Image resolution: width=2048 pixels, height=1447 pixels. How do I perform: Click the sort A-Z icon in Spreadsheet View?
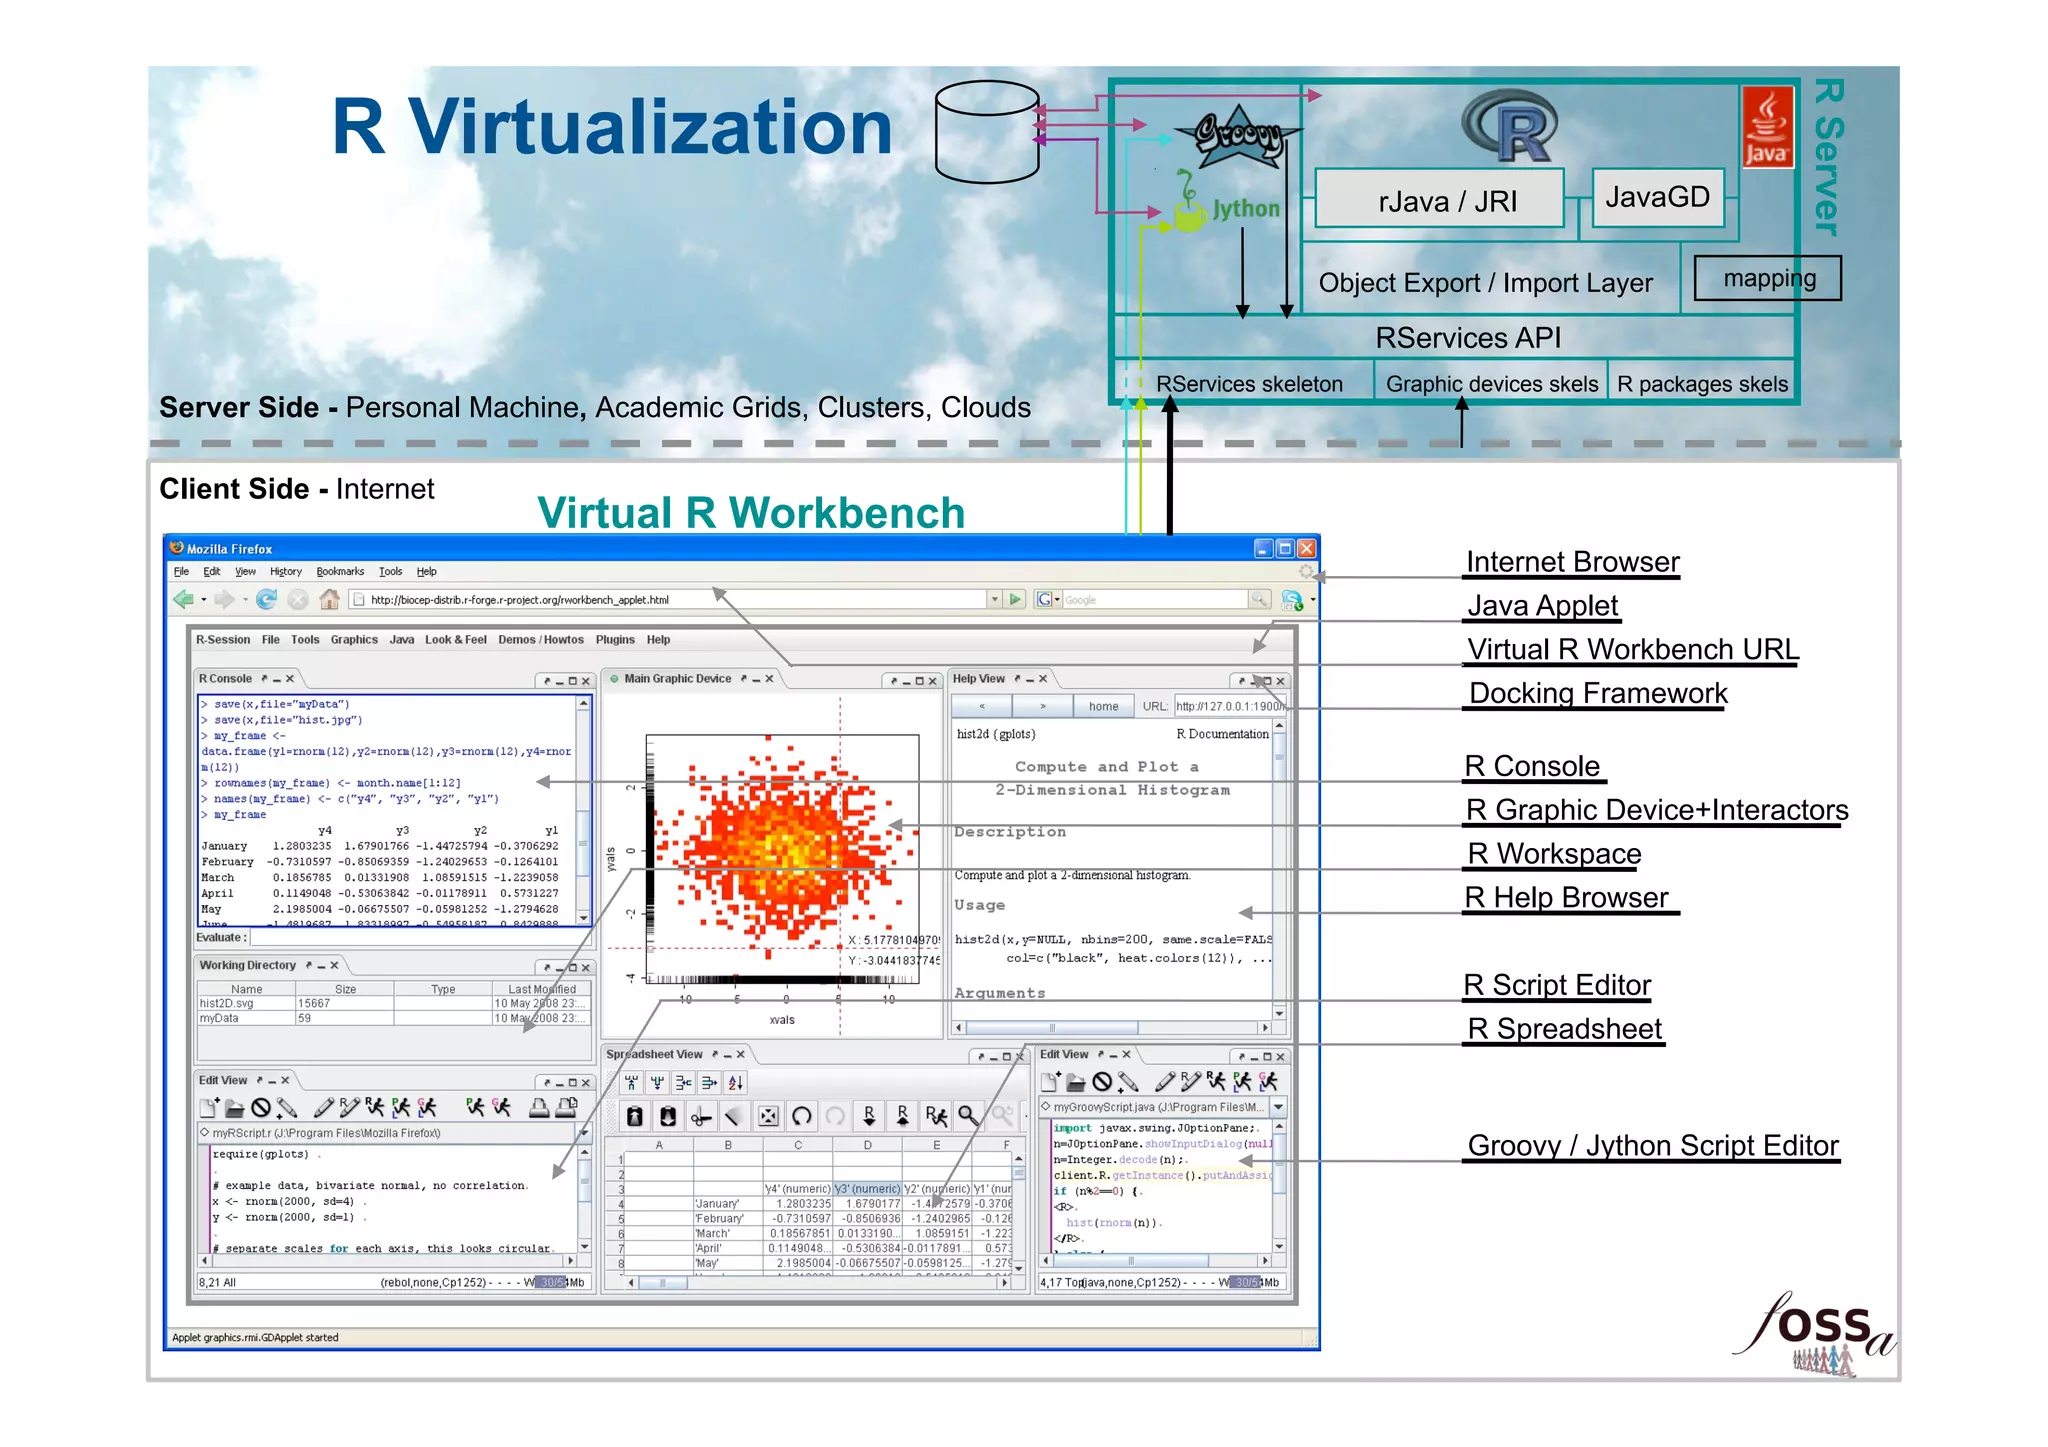736,1083
